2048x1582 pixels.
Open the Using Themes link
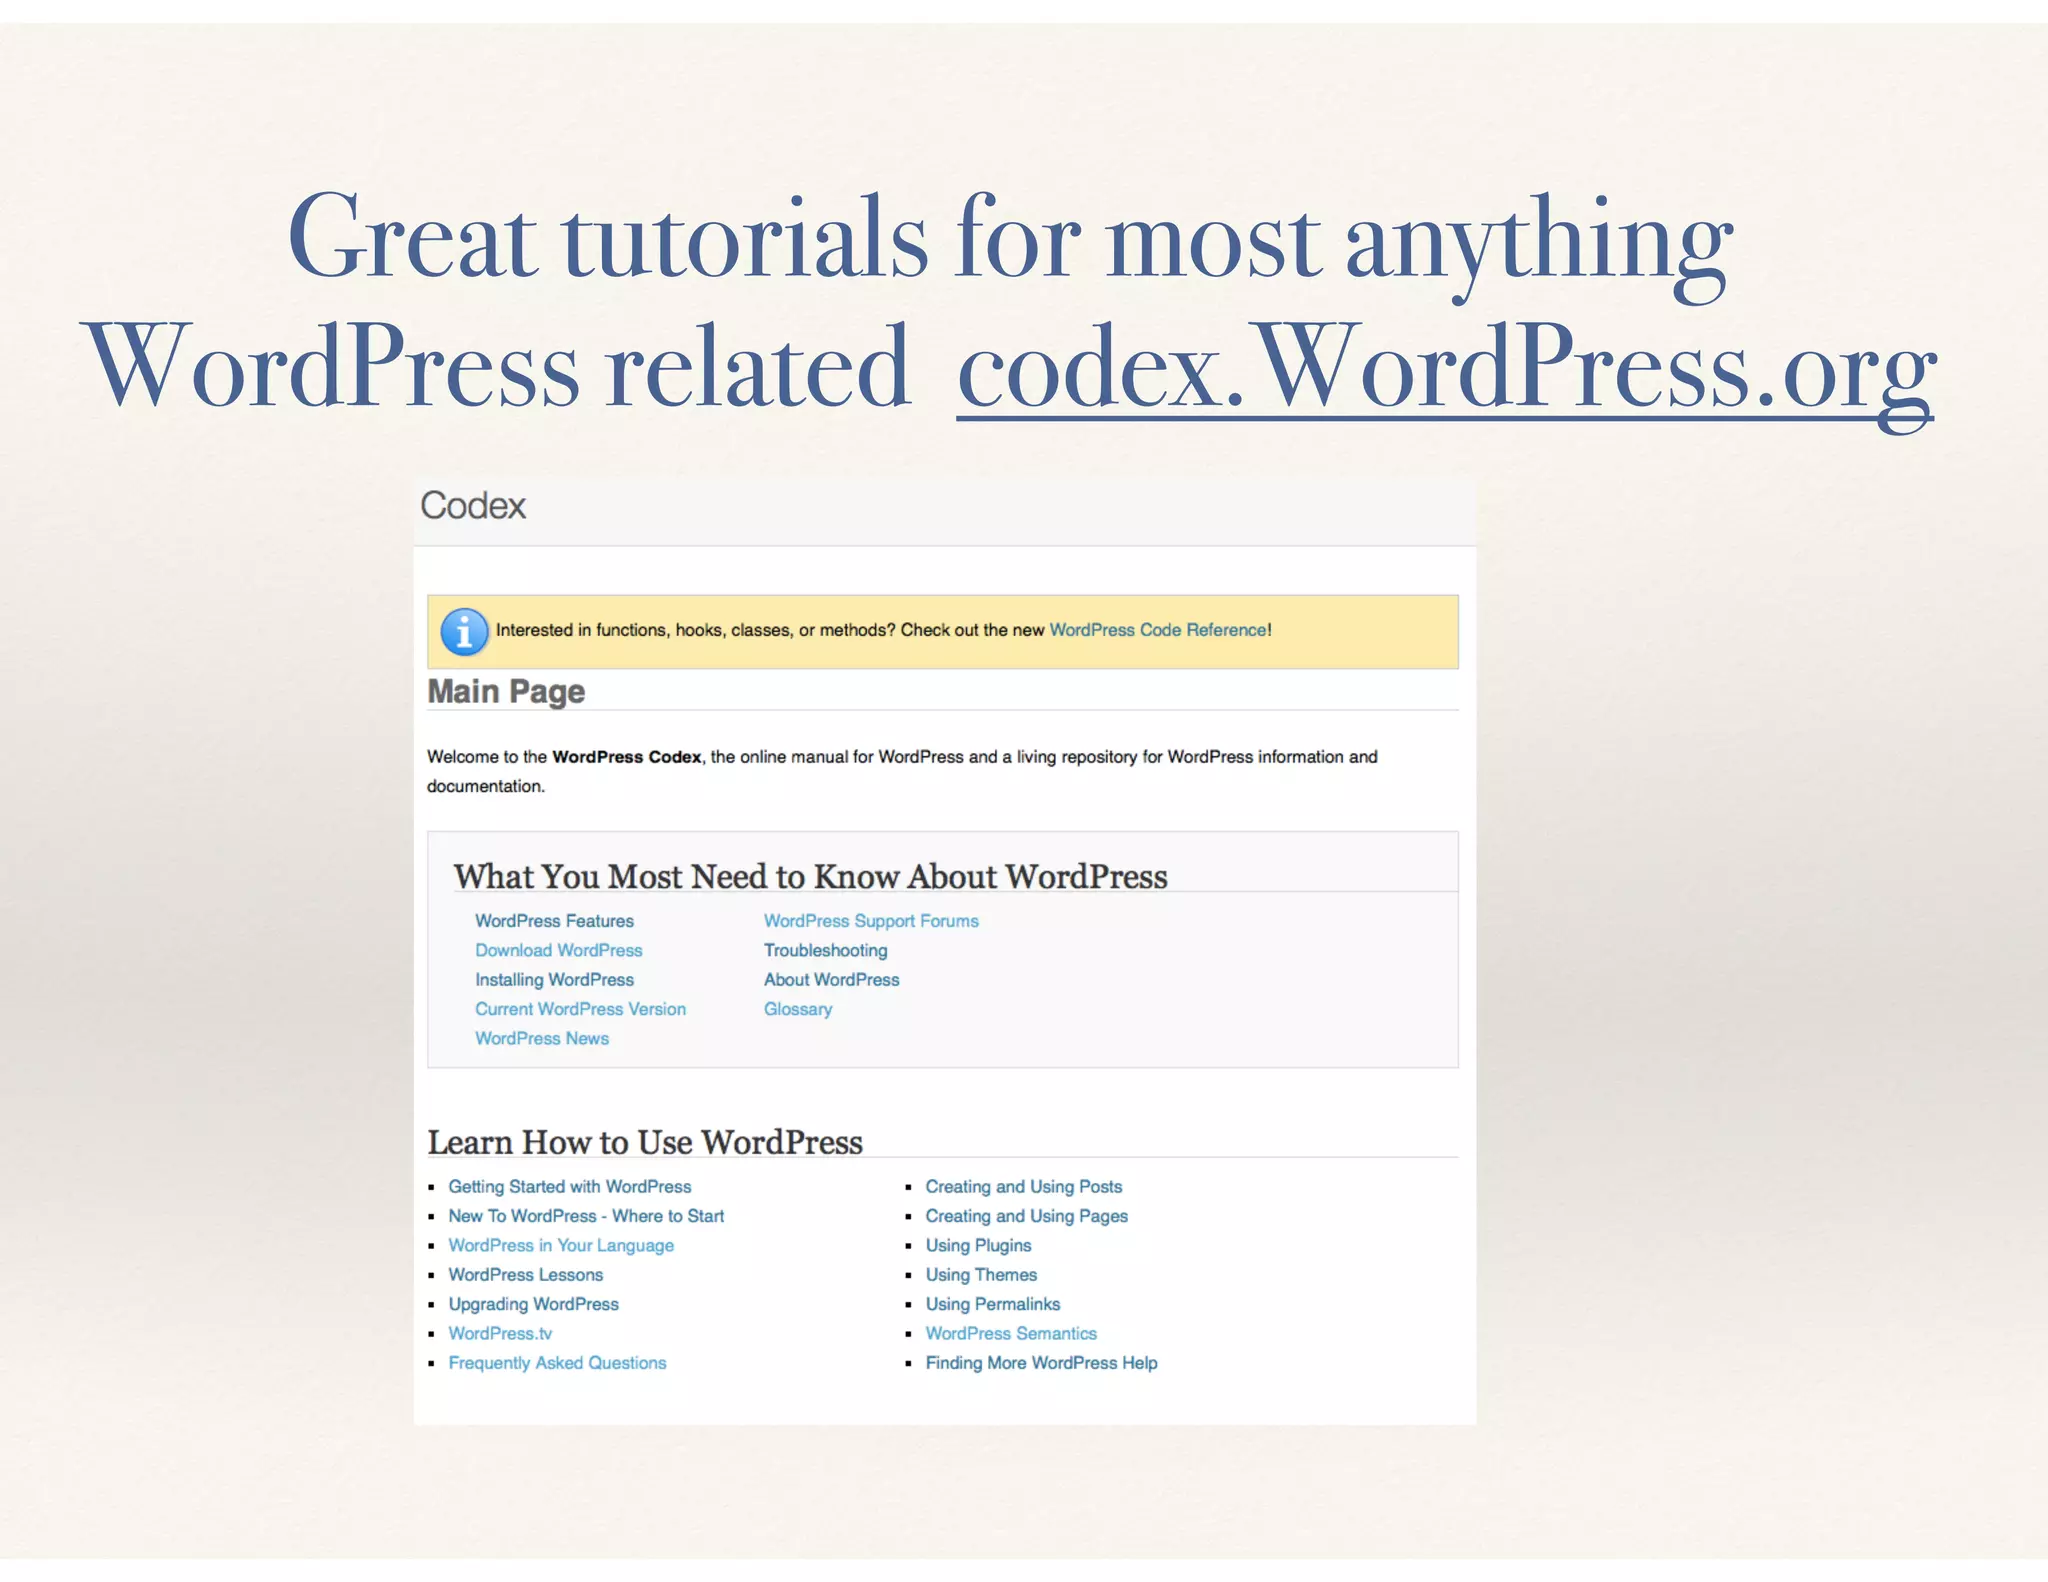coord(981,1275)
